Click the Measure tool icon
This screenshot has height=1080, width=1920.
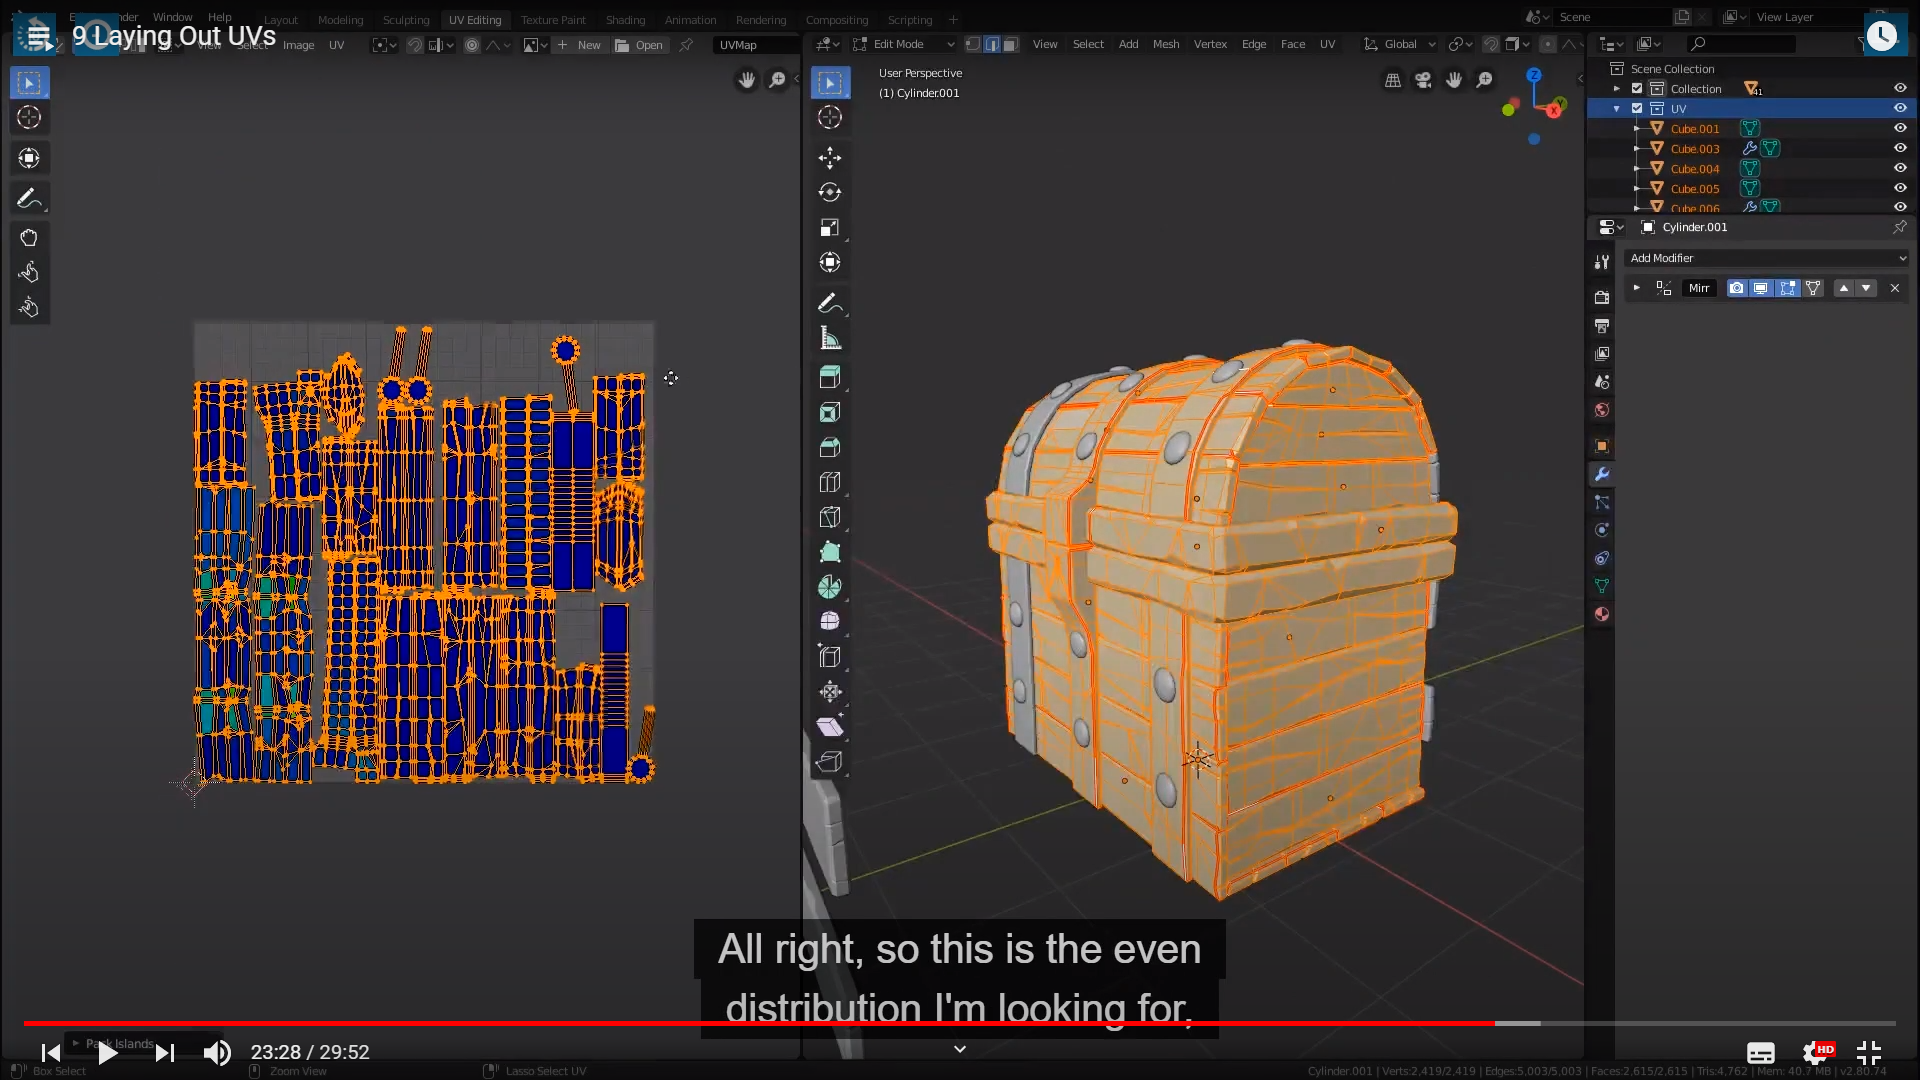[x=829, y=338]
